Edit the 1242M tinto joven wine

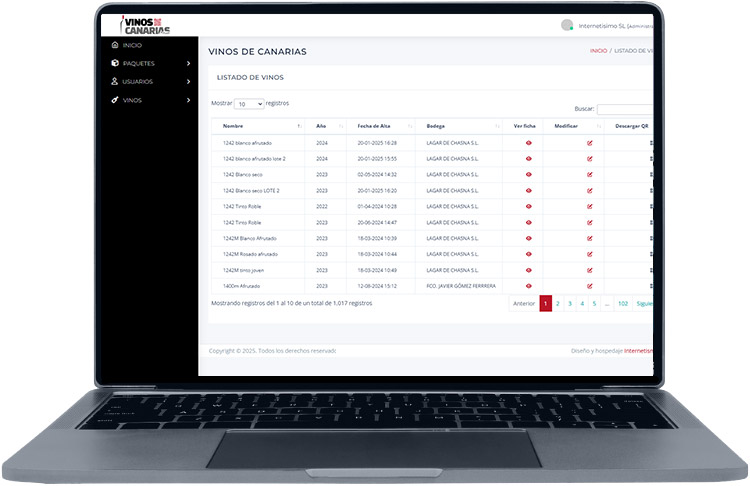click(x=590, y=270)
